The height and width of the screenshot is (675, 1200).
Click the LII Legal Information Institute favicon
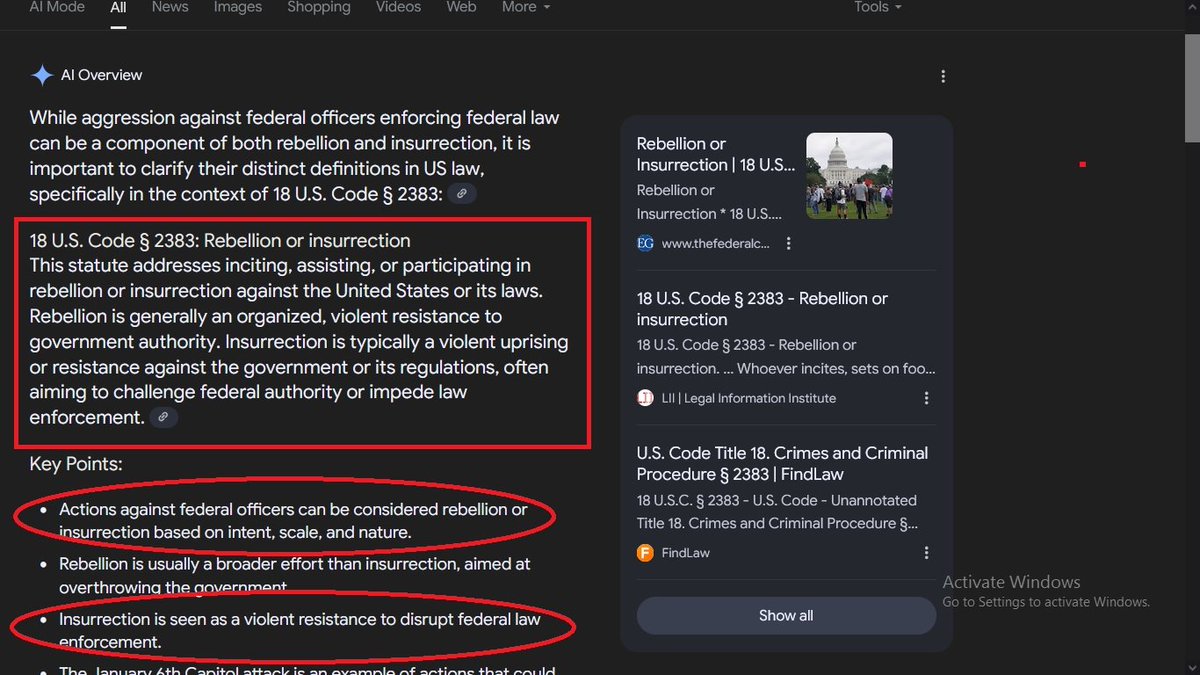pyautogui.click(x=645, y=398)
